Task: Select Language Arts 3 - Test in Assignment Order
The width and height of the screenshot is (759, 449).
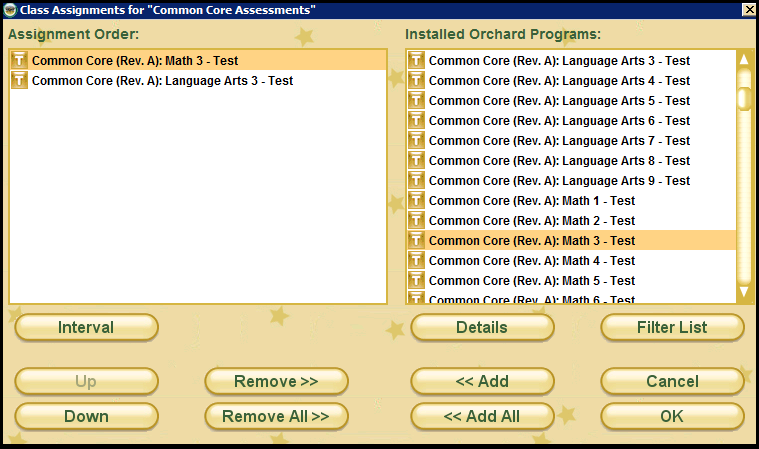Action: (x=198, y=80)
